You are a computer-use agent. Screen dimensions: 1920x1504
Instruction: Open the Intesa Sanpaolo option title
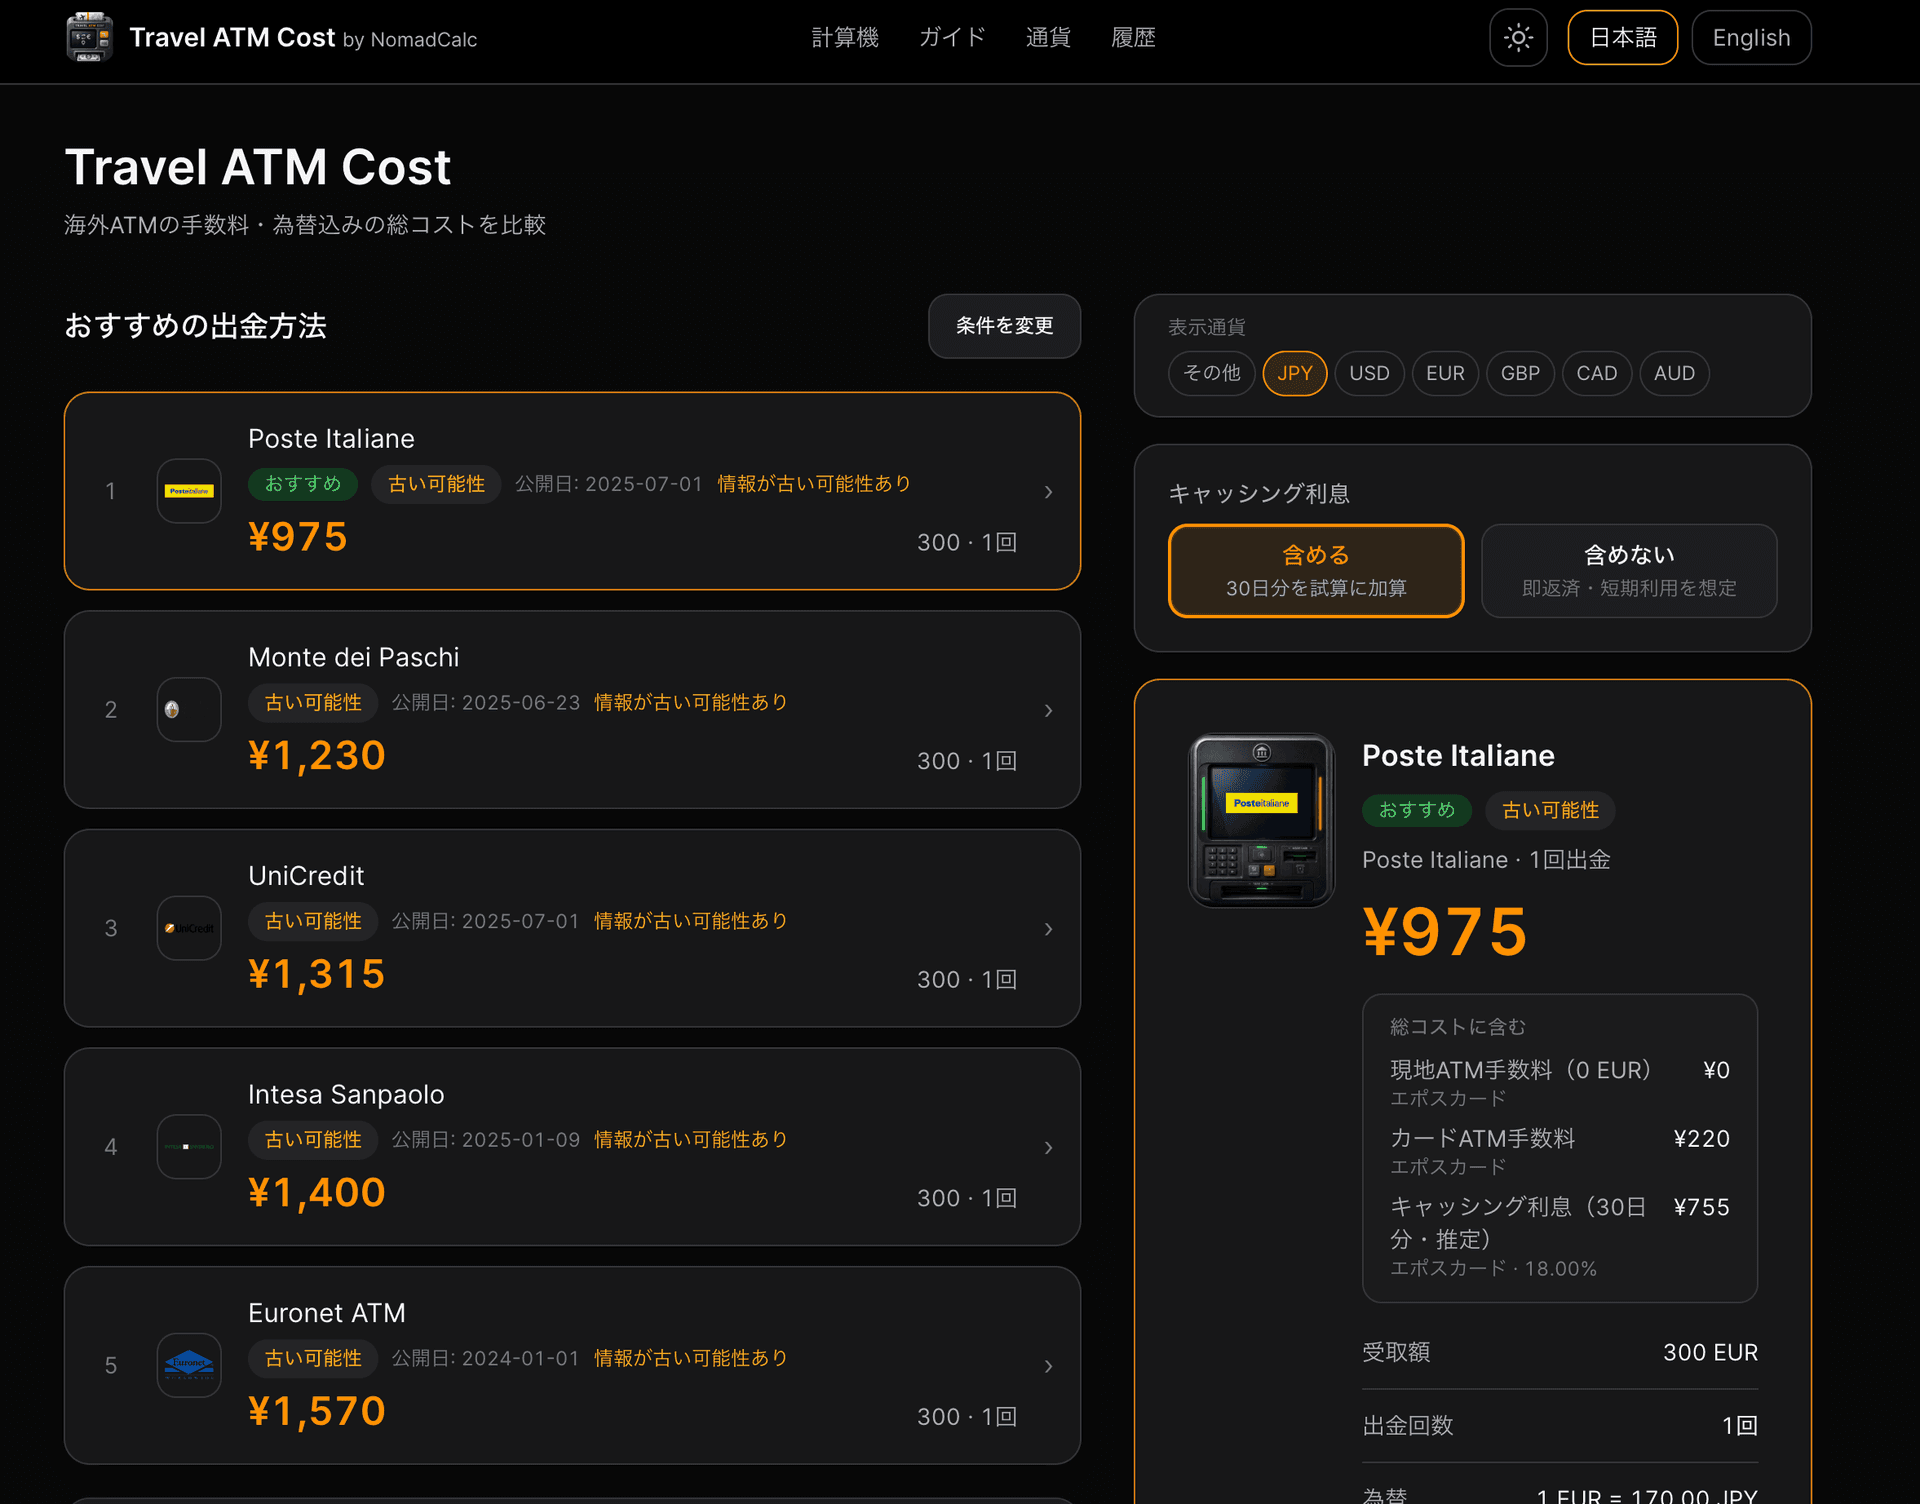click(x=346, y=1094)
